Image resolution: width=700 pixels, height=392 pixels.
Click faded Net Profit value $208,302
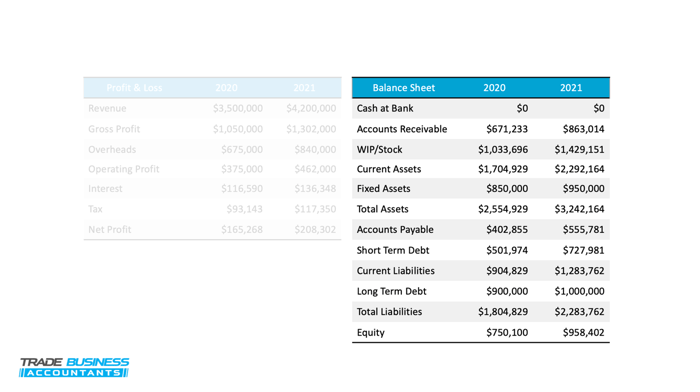315,230
